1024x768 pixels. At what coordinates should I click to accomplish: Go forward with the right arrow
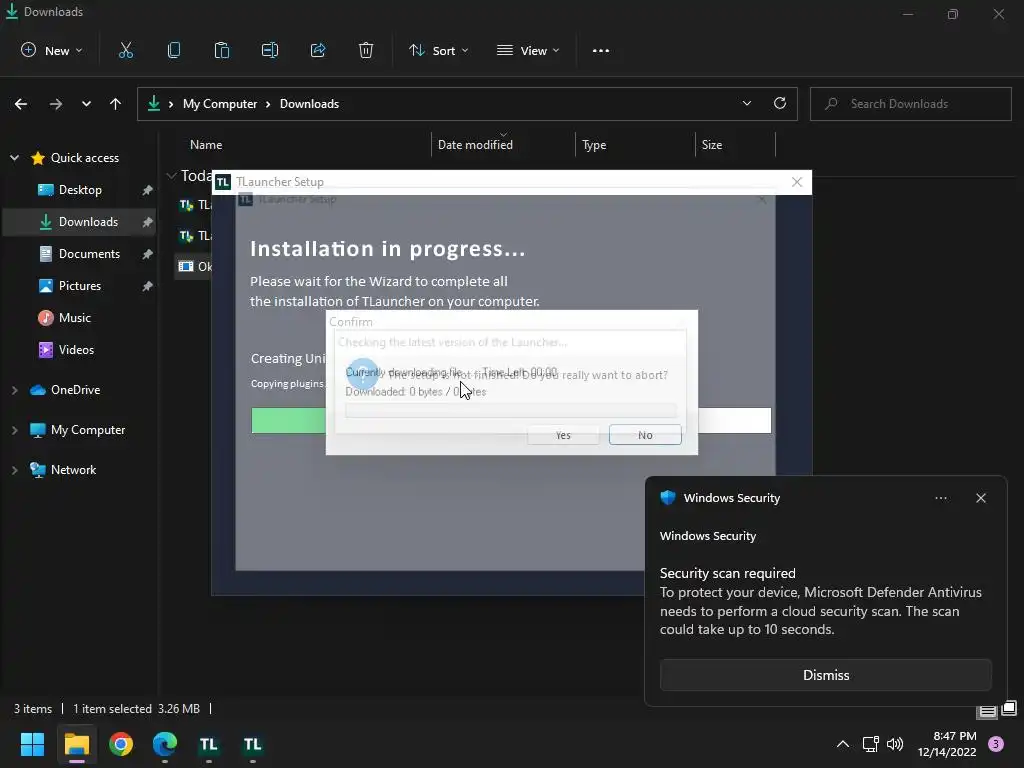click(56, 104)
